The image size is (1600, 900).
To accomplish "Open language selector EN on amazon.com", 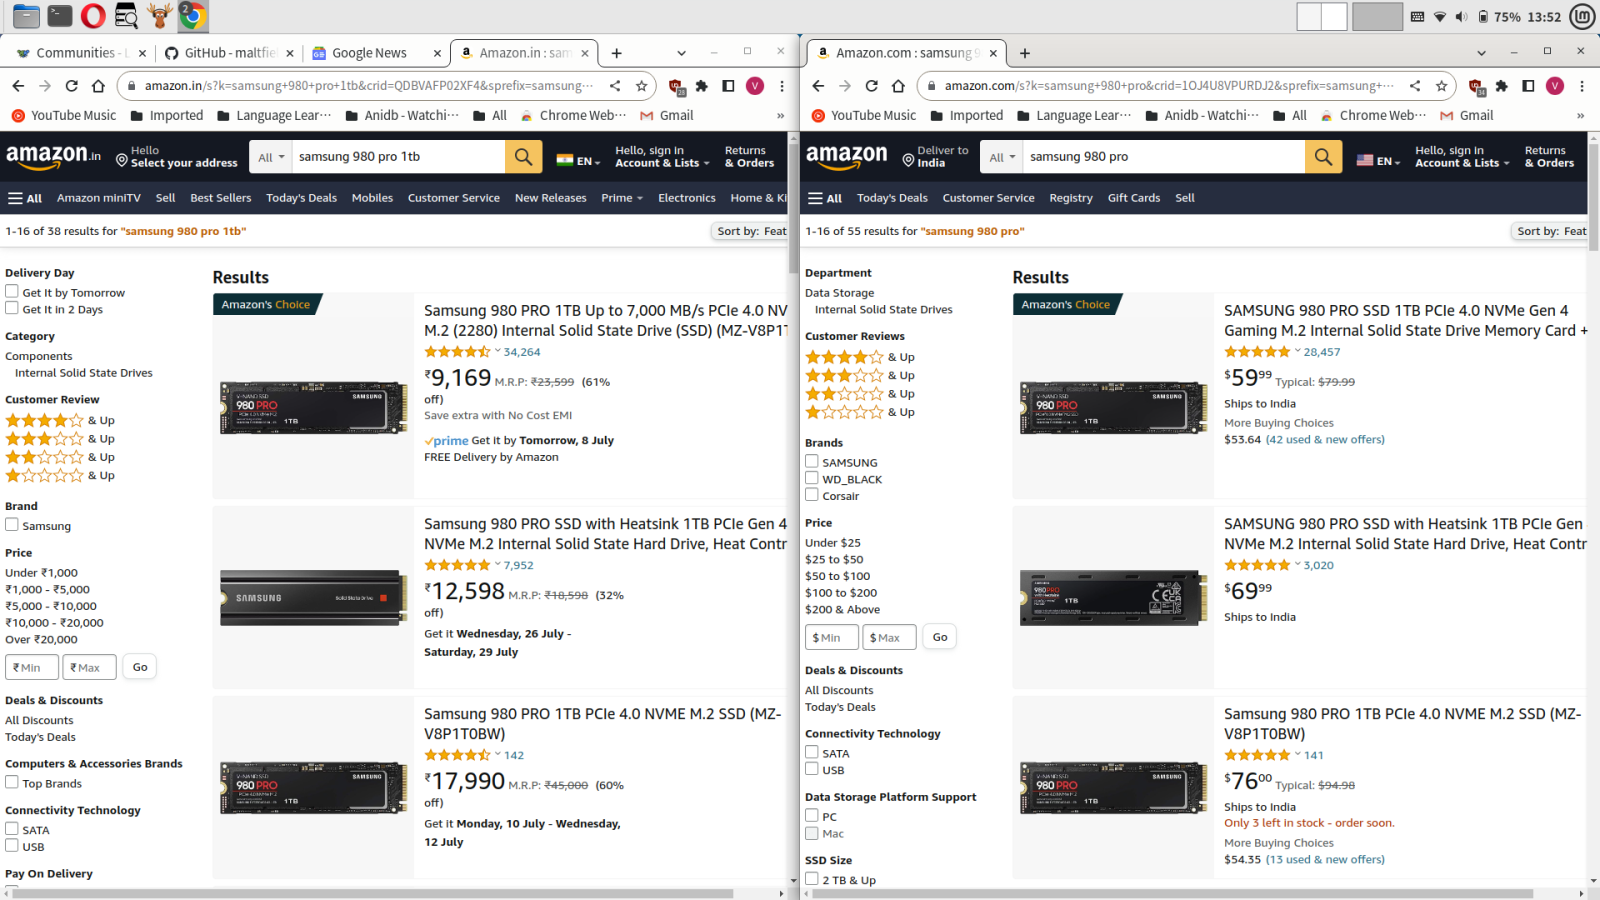I will [1378, 160].
